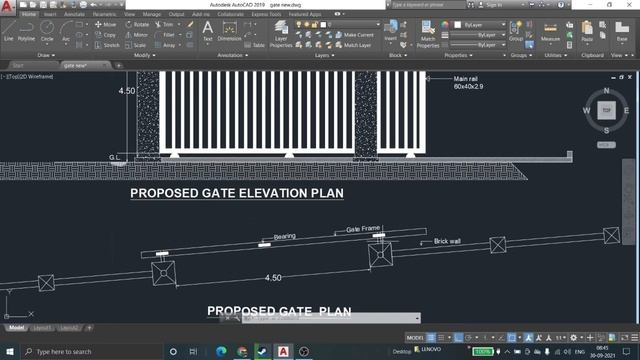Expand the Utilities panel
This screenshot has height=360, width=640.
pos(556,55)
